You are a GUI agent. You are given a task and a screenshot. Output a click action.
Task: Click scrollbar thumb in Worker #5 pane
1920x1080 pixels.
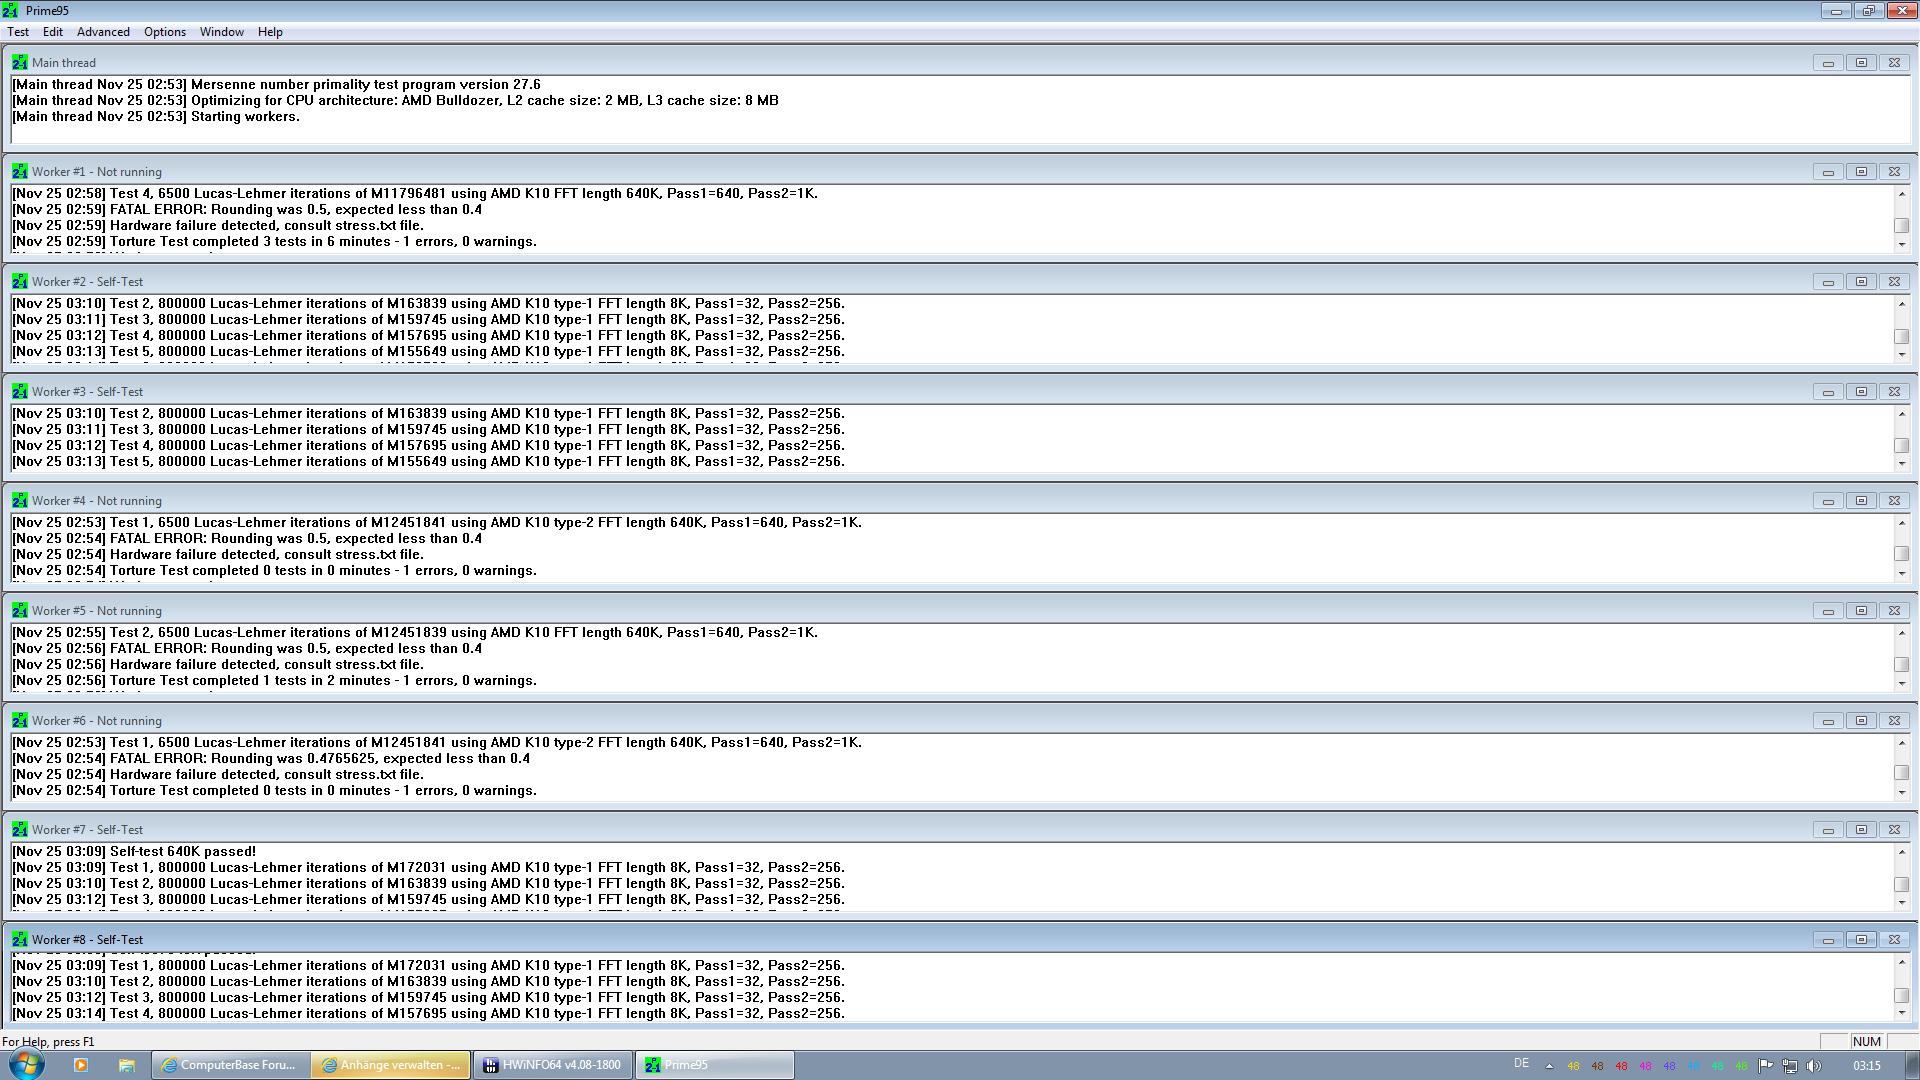pyautogui.click(x=1901, y=664)
